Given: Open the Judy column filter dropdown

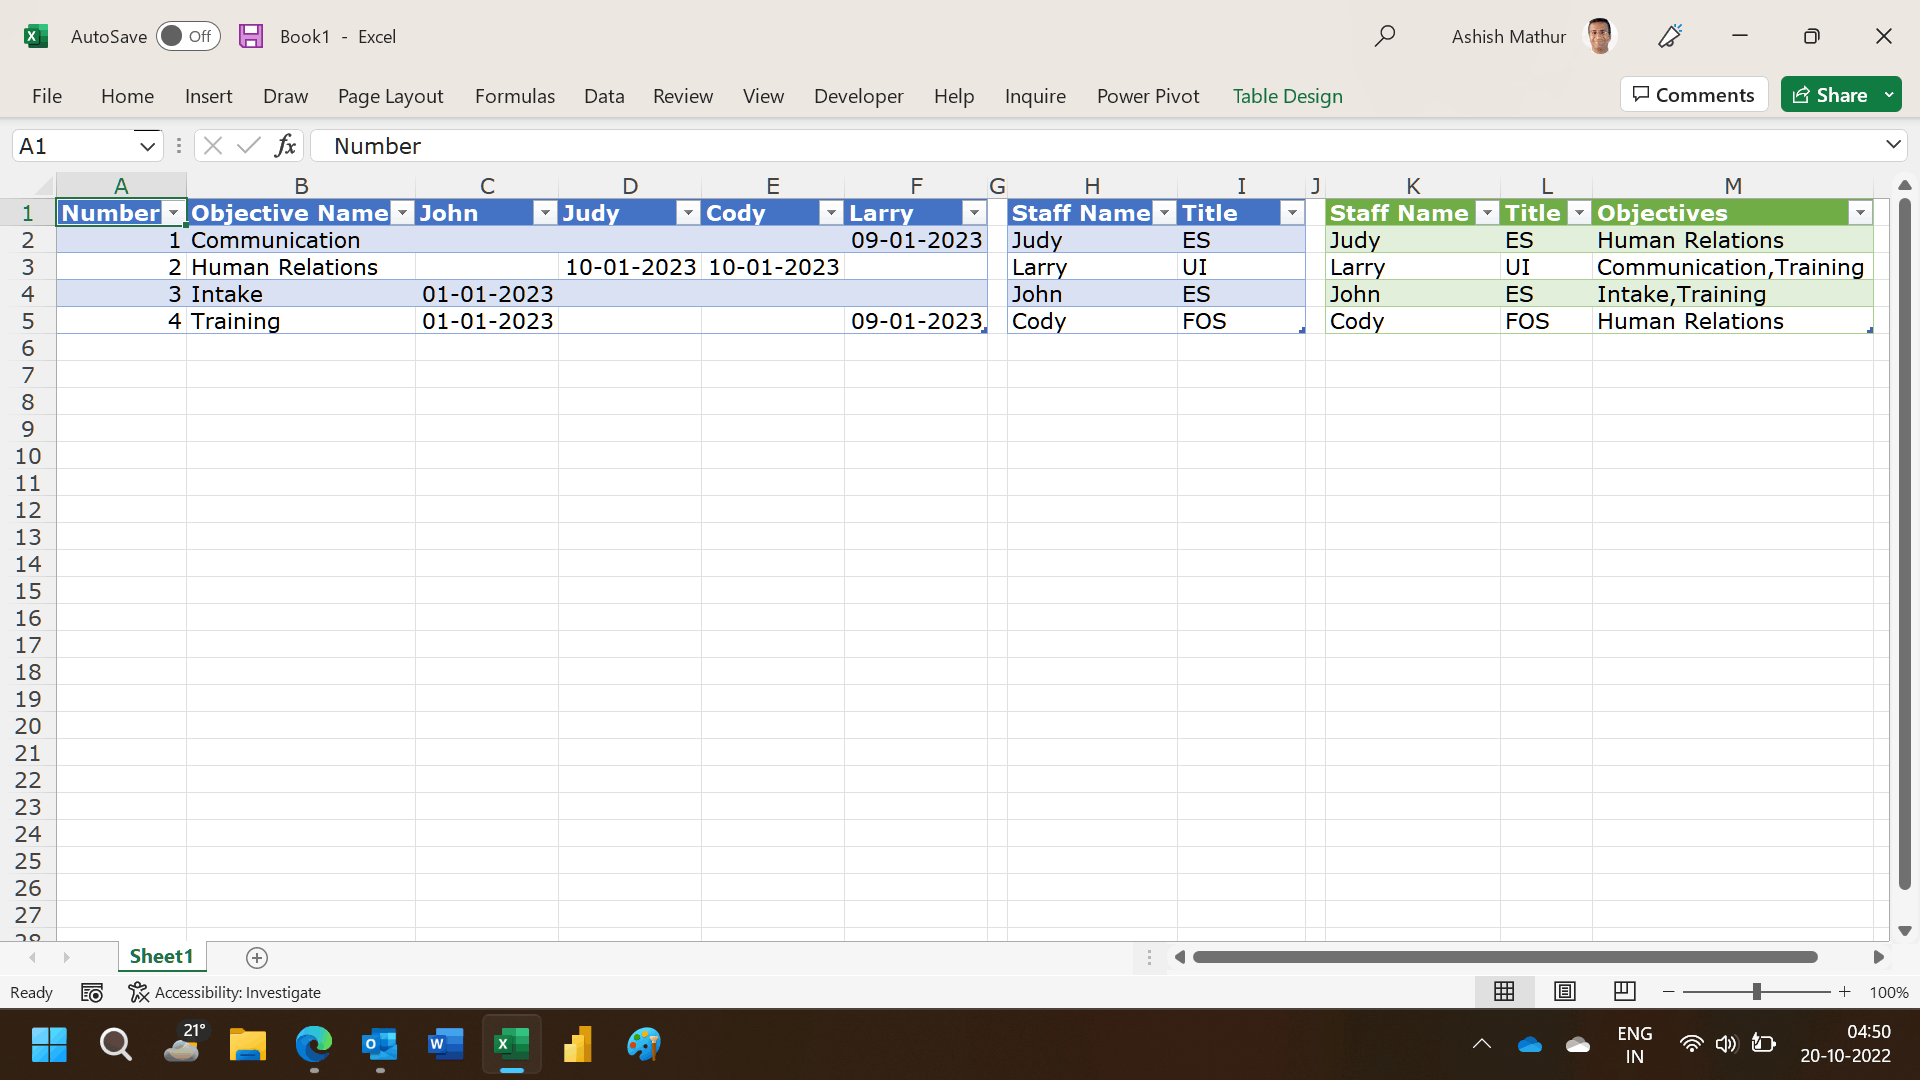Looking at the screenshot, I should point(688,213).
